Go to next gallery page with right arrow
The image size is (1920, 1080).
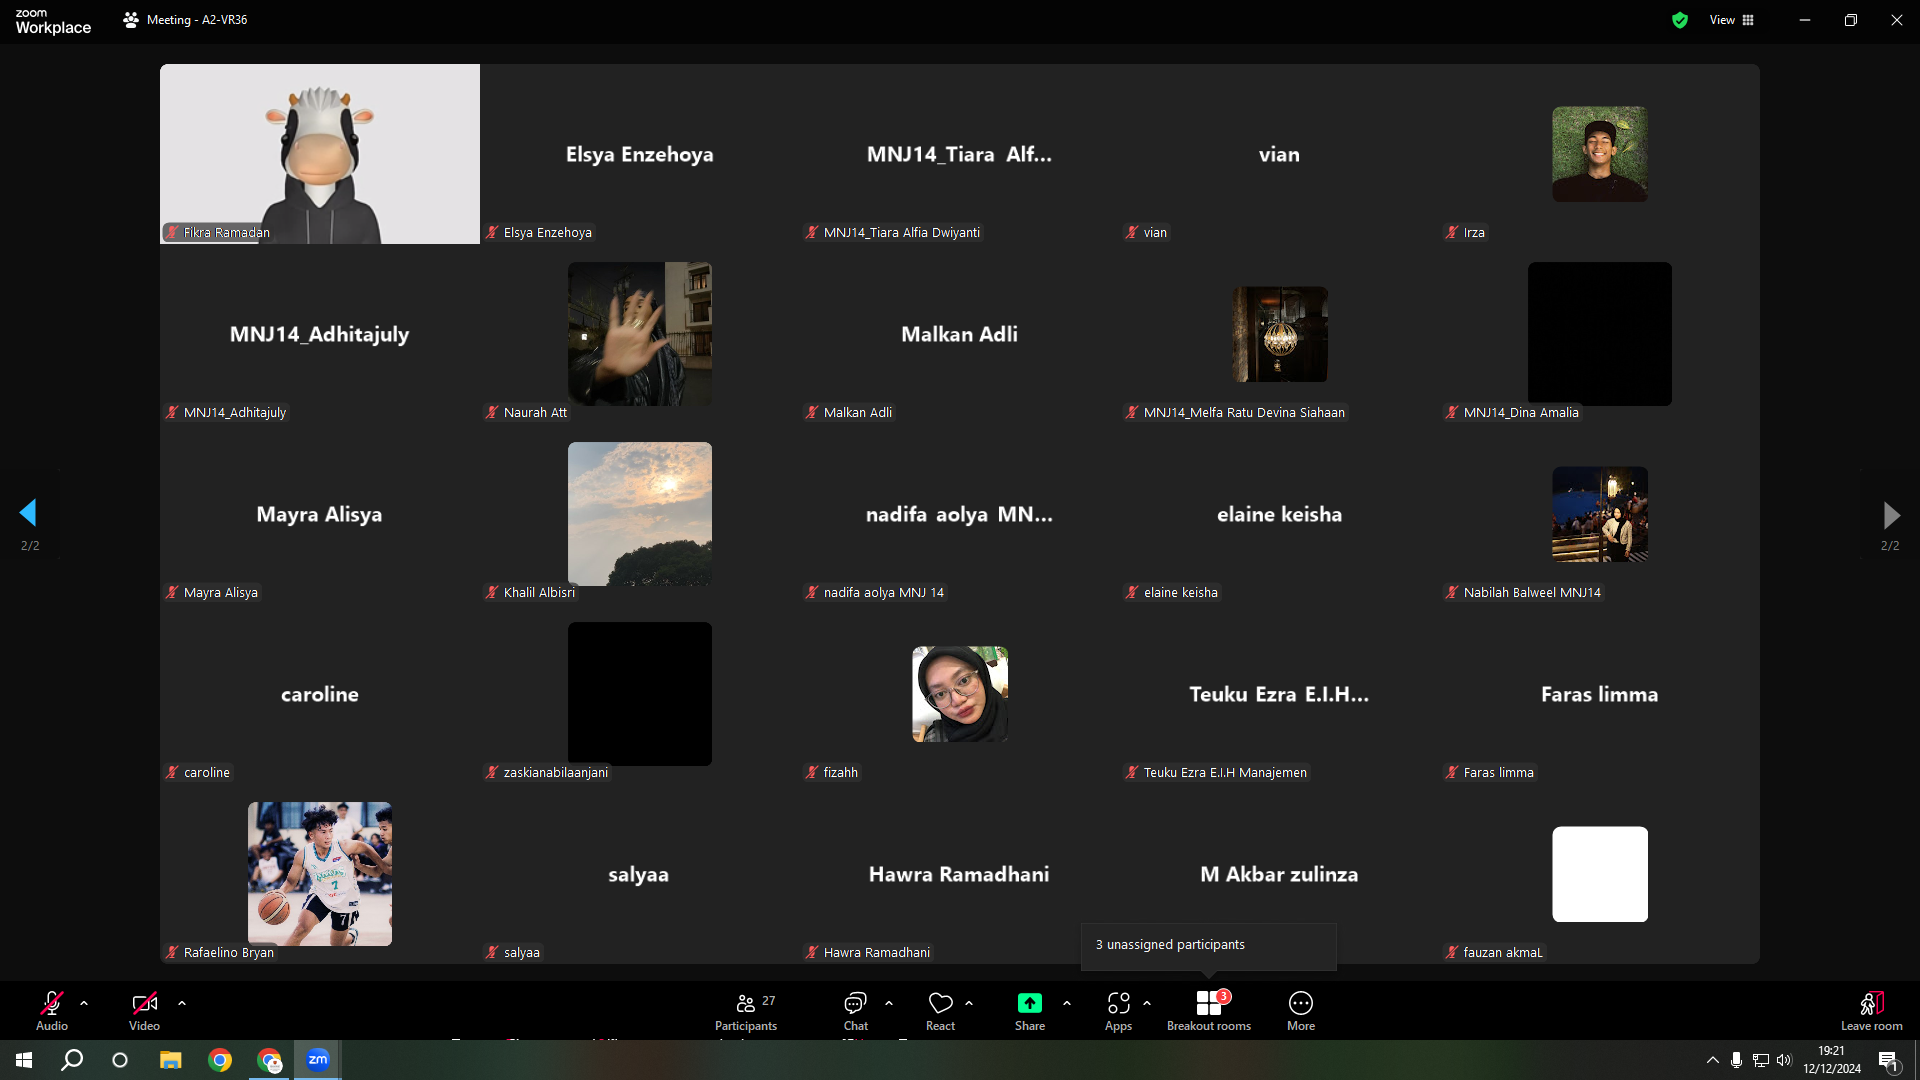[1891, 515]
